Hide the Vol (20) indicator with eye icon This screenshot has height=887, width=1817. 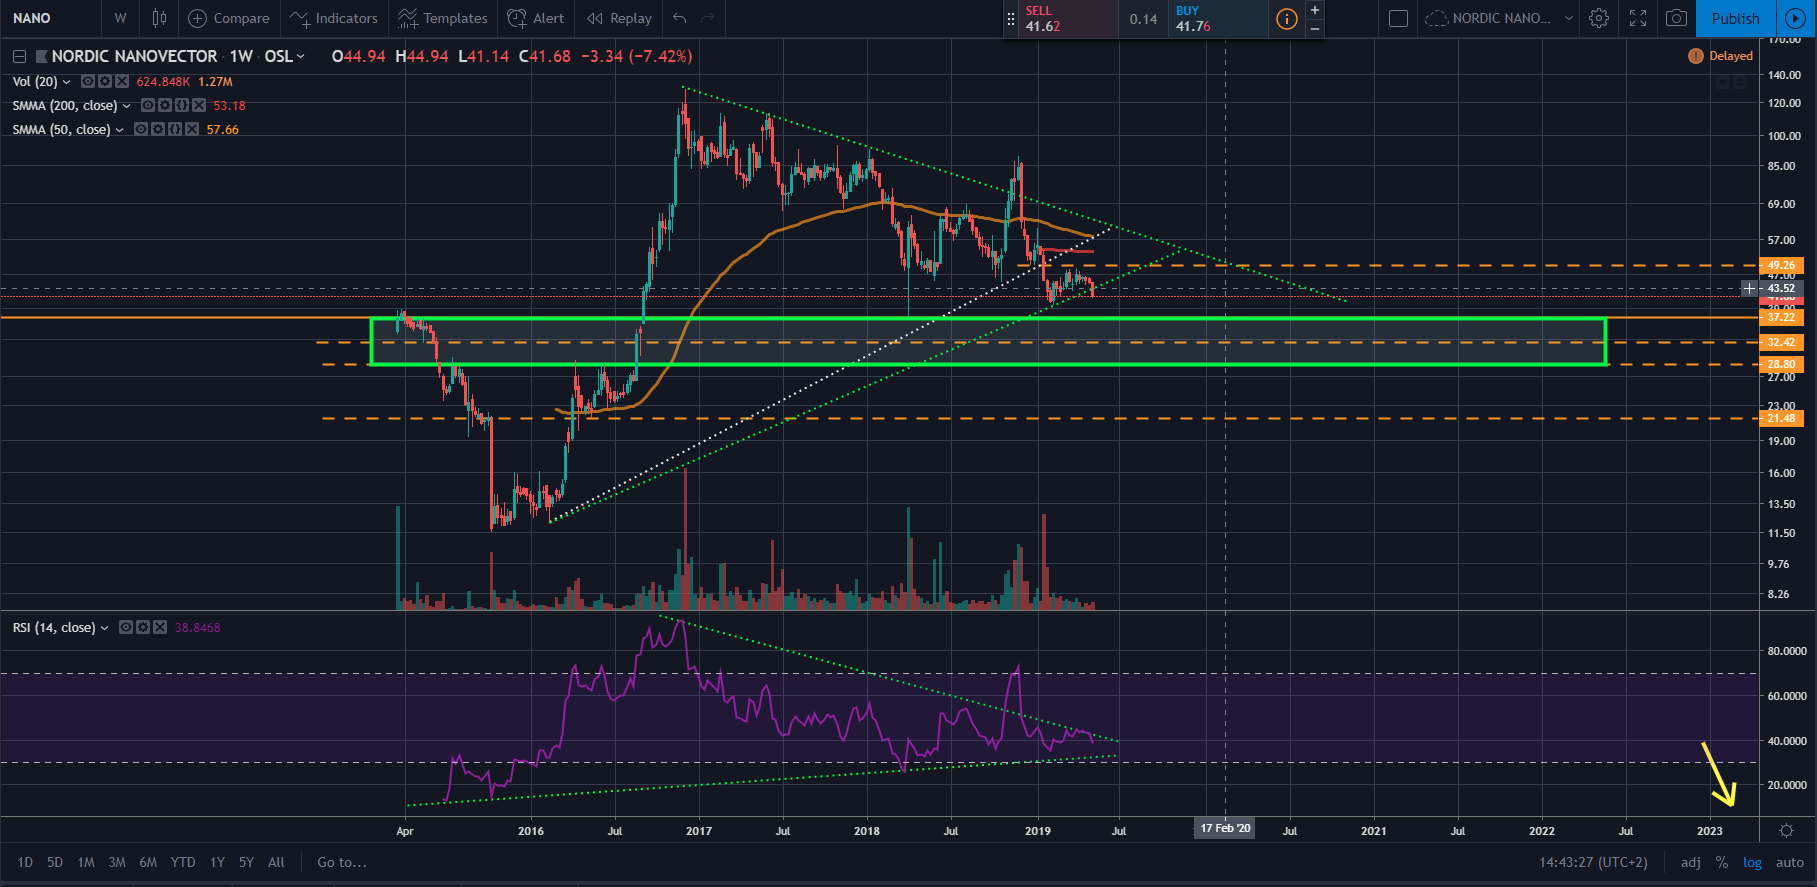pos(87,81)
